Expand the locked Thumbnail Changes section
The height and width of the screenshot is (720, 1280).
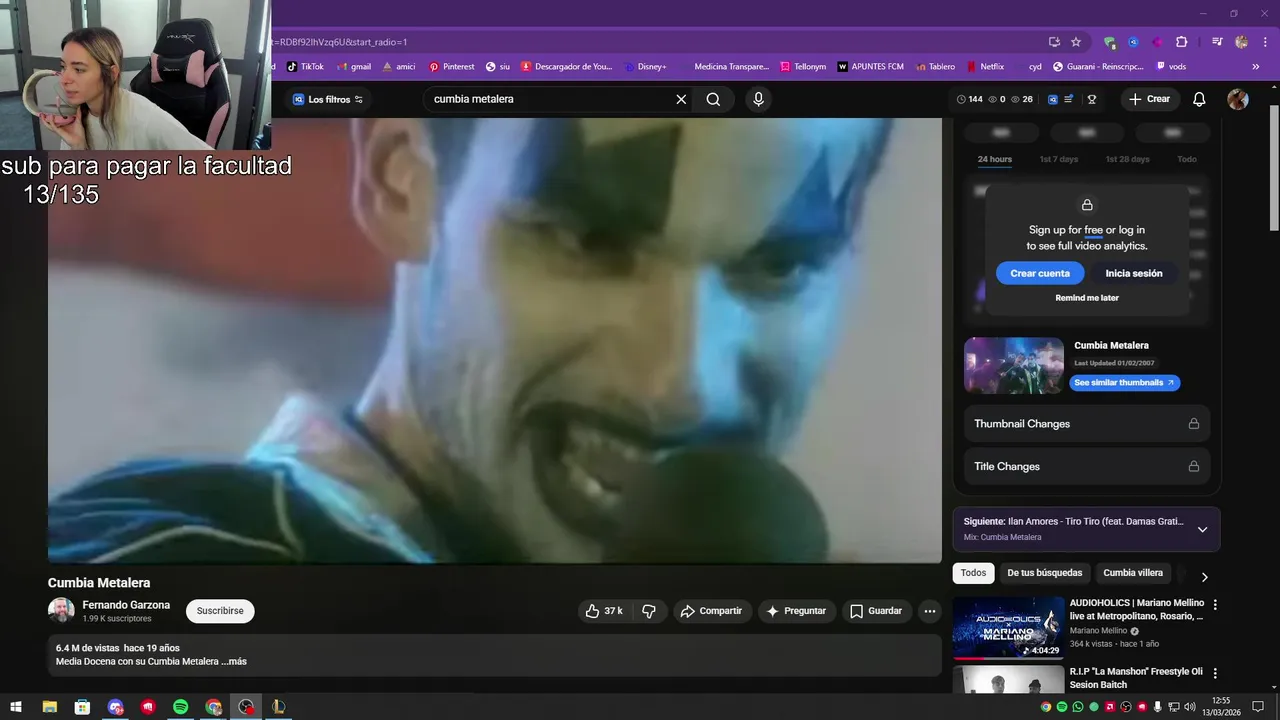1087,424
